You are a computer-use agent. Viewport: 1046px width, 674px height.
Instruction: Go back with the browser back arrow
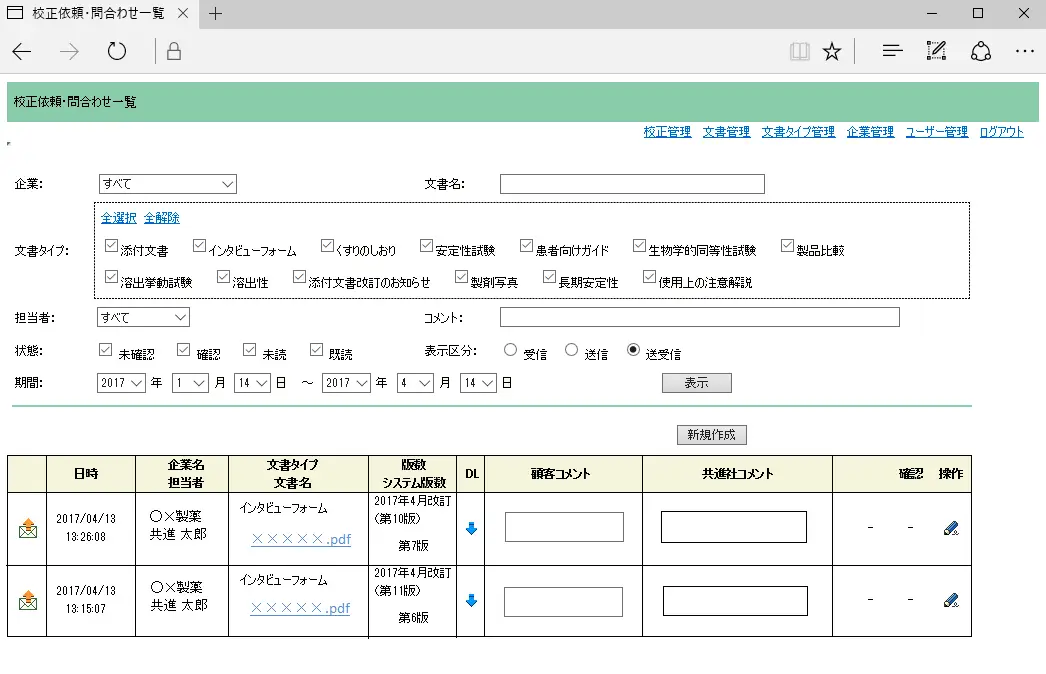22,51
